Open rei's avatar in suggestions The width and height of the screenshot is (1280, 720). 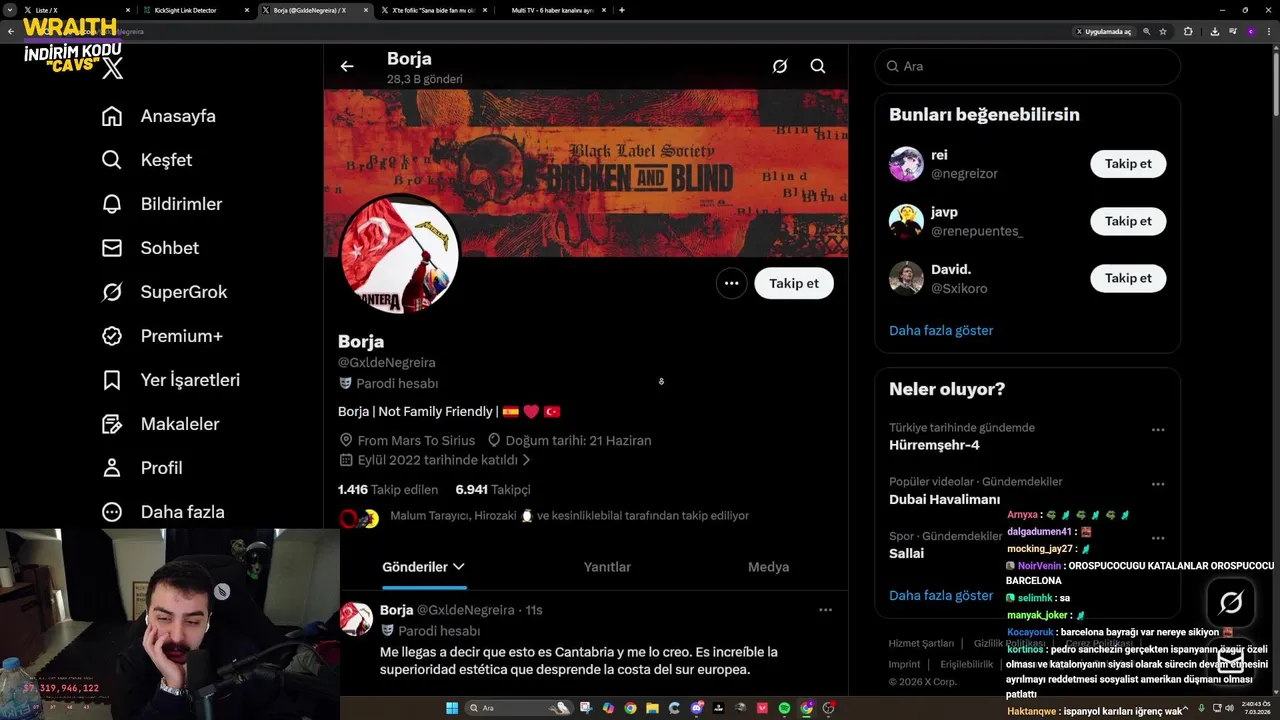[906, 164]
